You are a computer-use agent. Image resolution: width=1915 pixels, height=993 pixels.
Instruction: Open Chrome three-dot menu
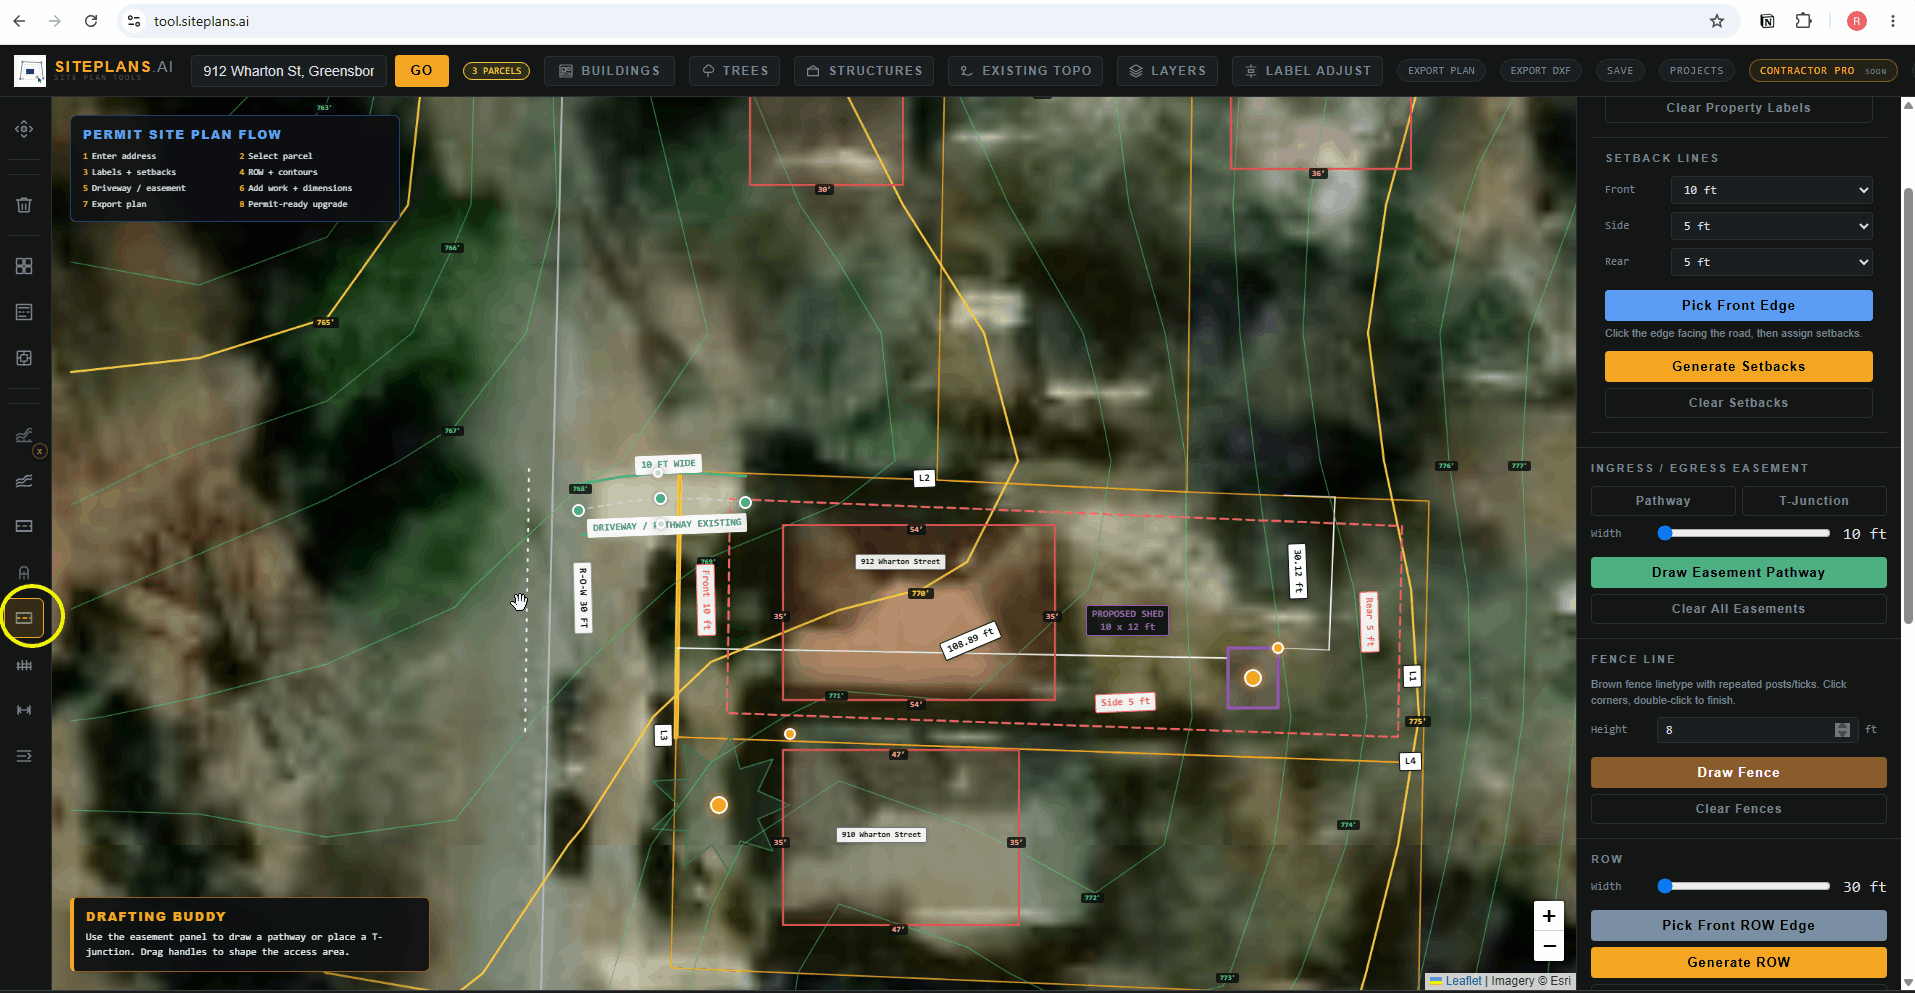pyautogui.click(x=1893, y=21)
